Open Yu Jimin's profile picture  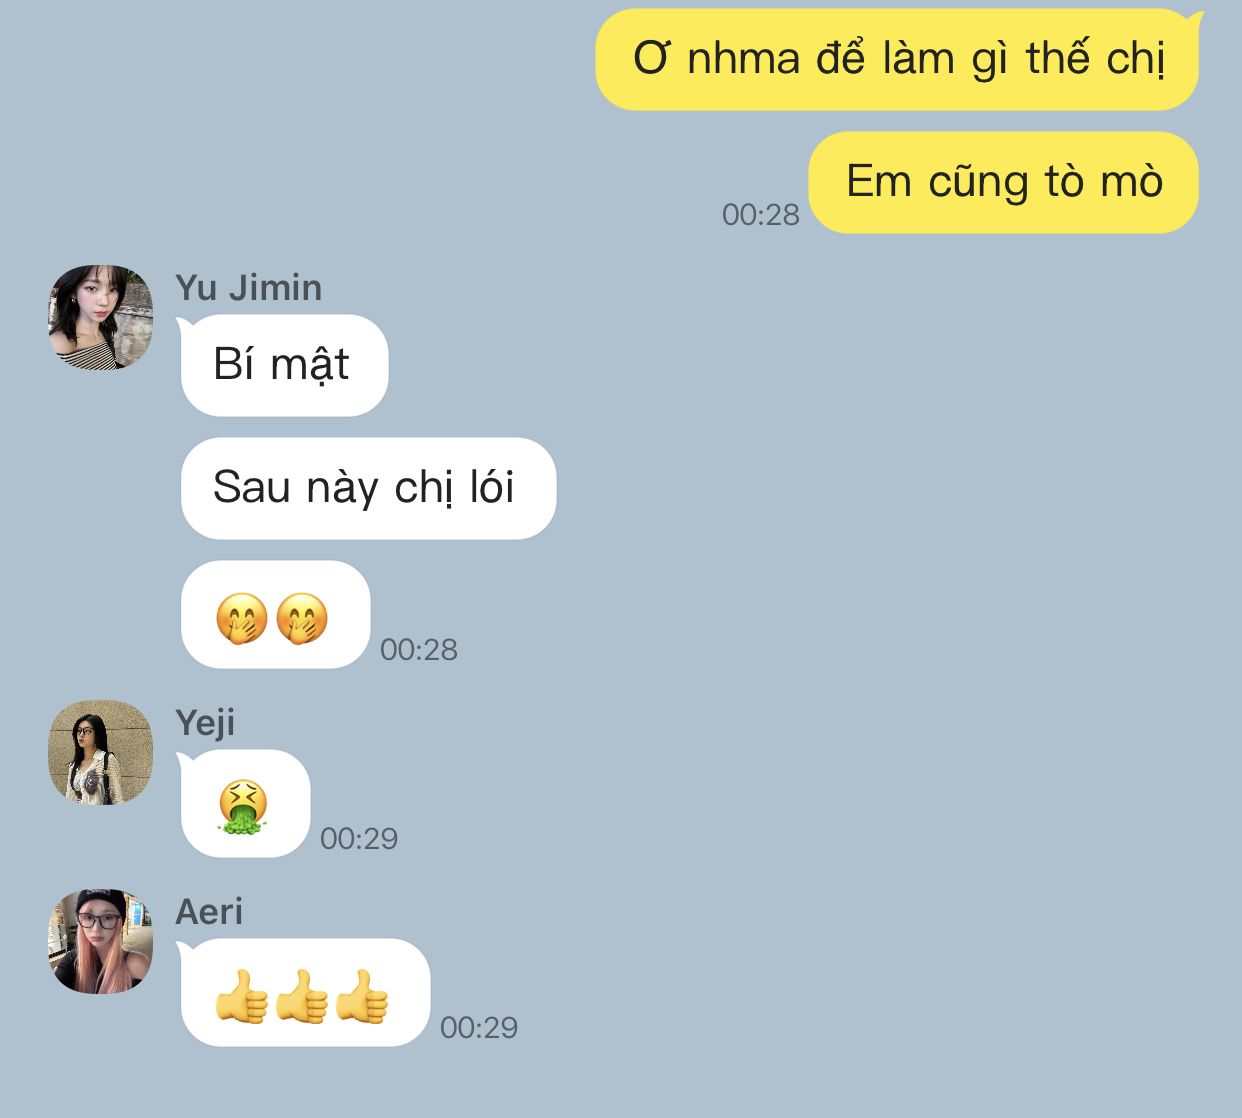tap(100, 317)
